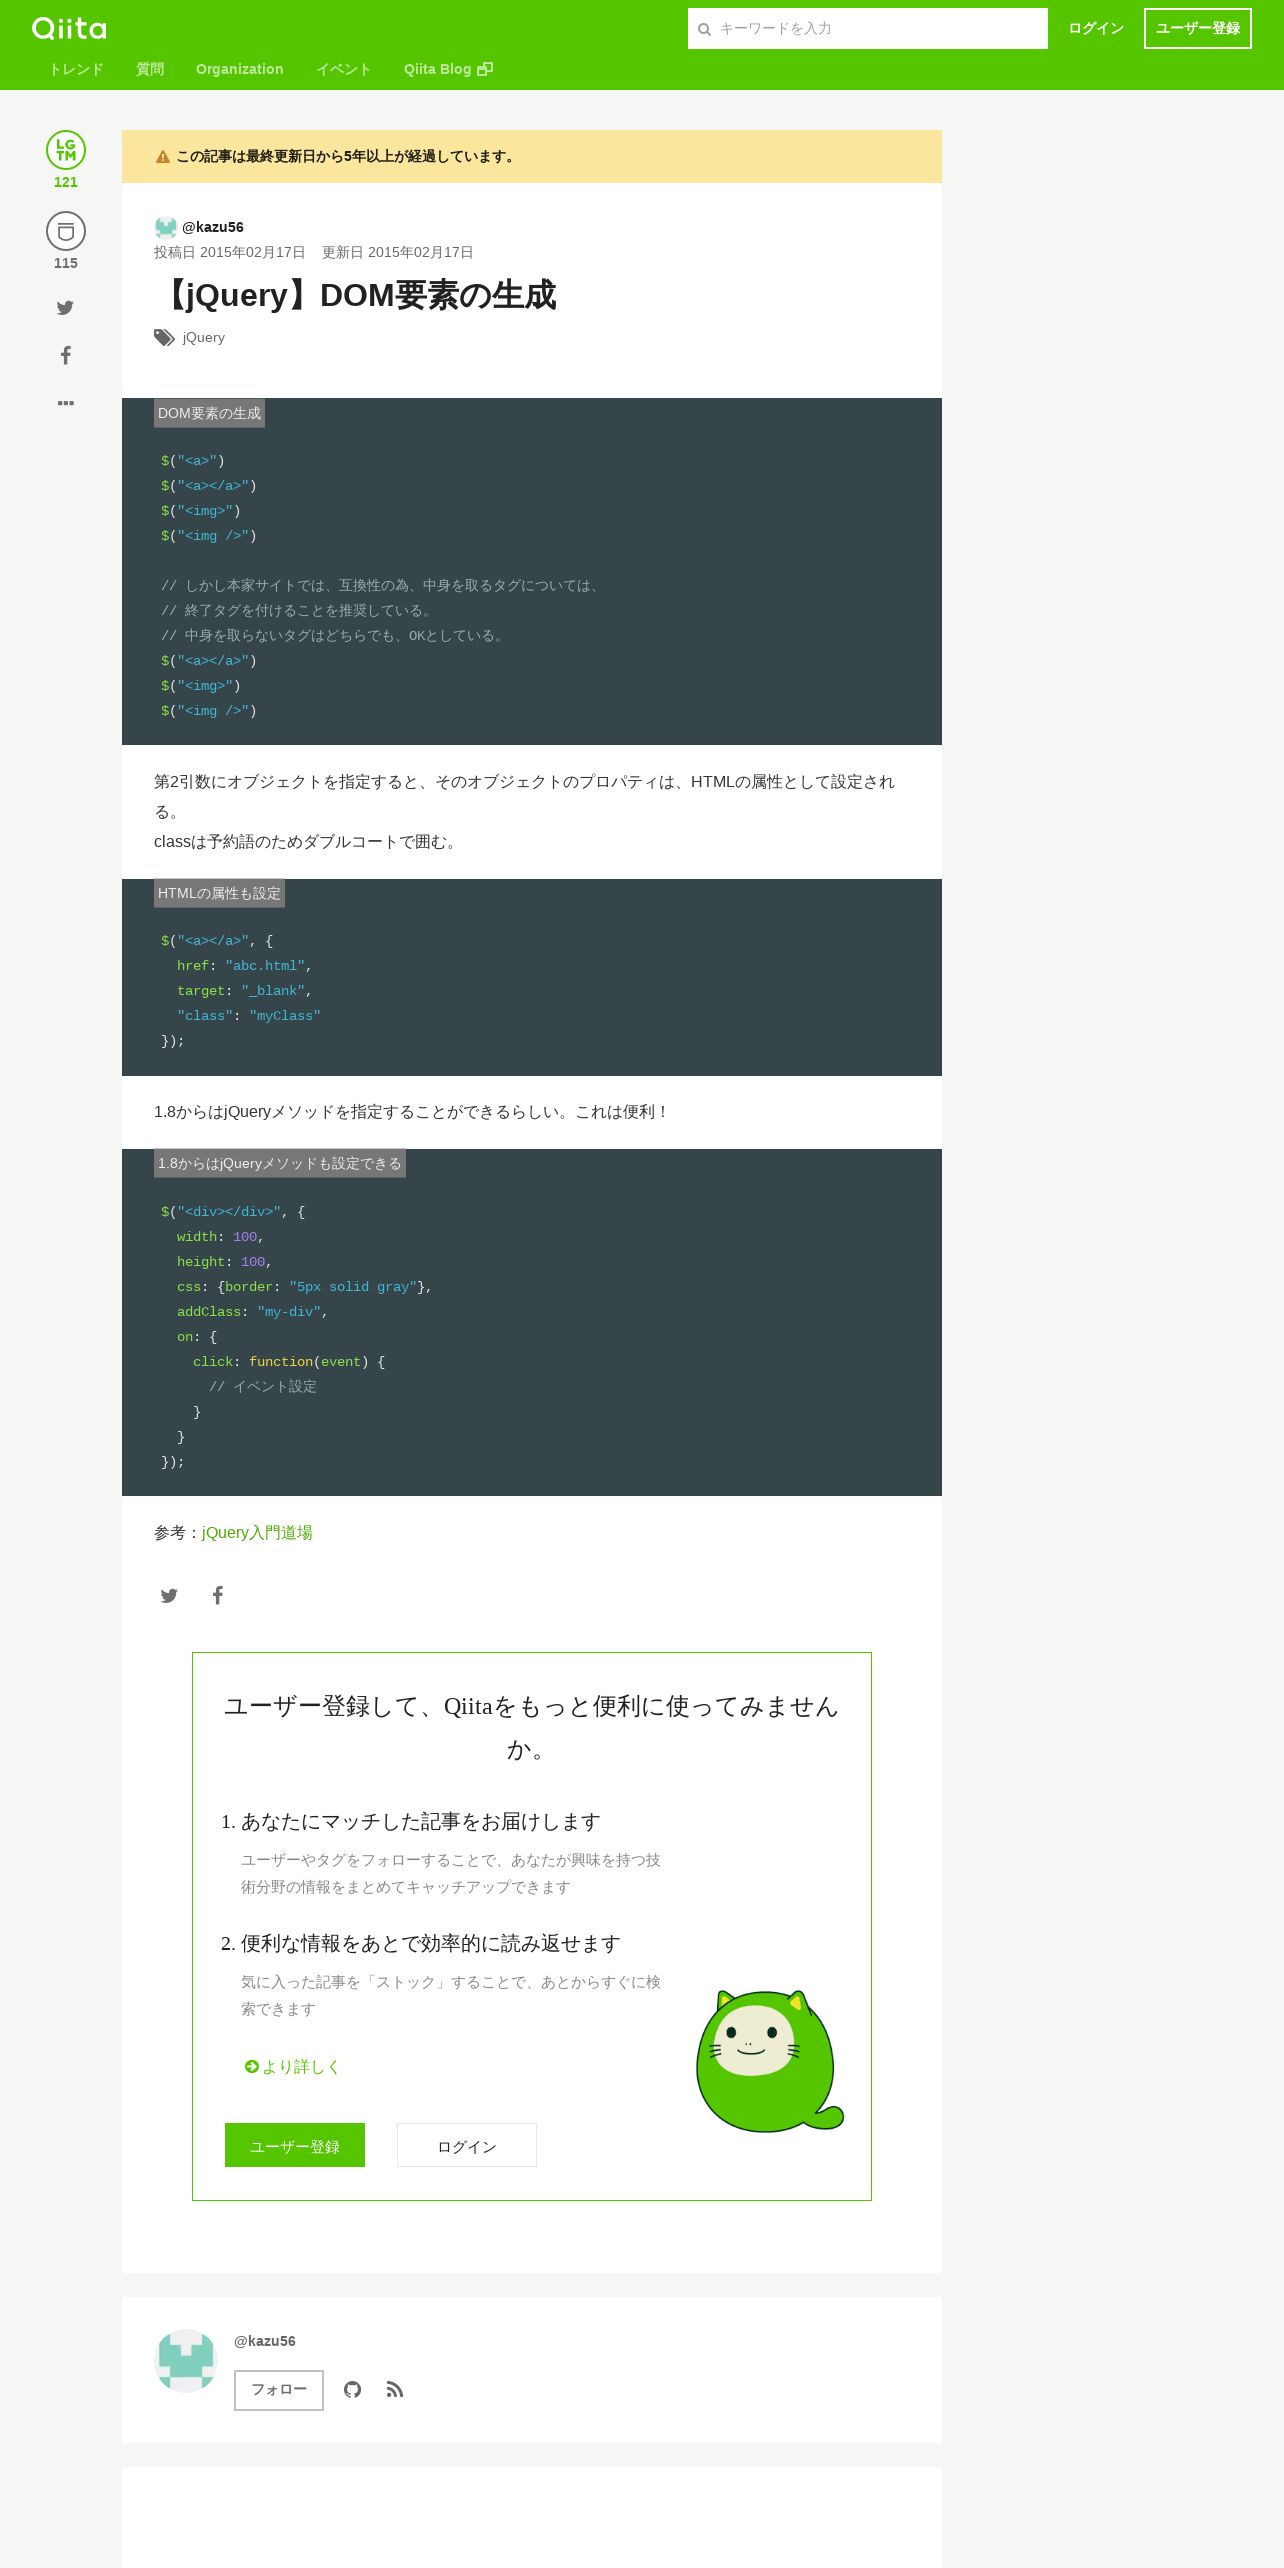Click the LGTM count 121
This screenshot has height=2568, width=1284.
pyautogui.click(x=66, y=182)
